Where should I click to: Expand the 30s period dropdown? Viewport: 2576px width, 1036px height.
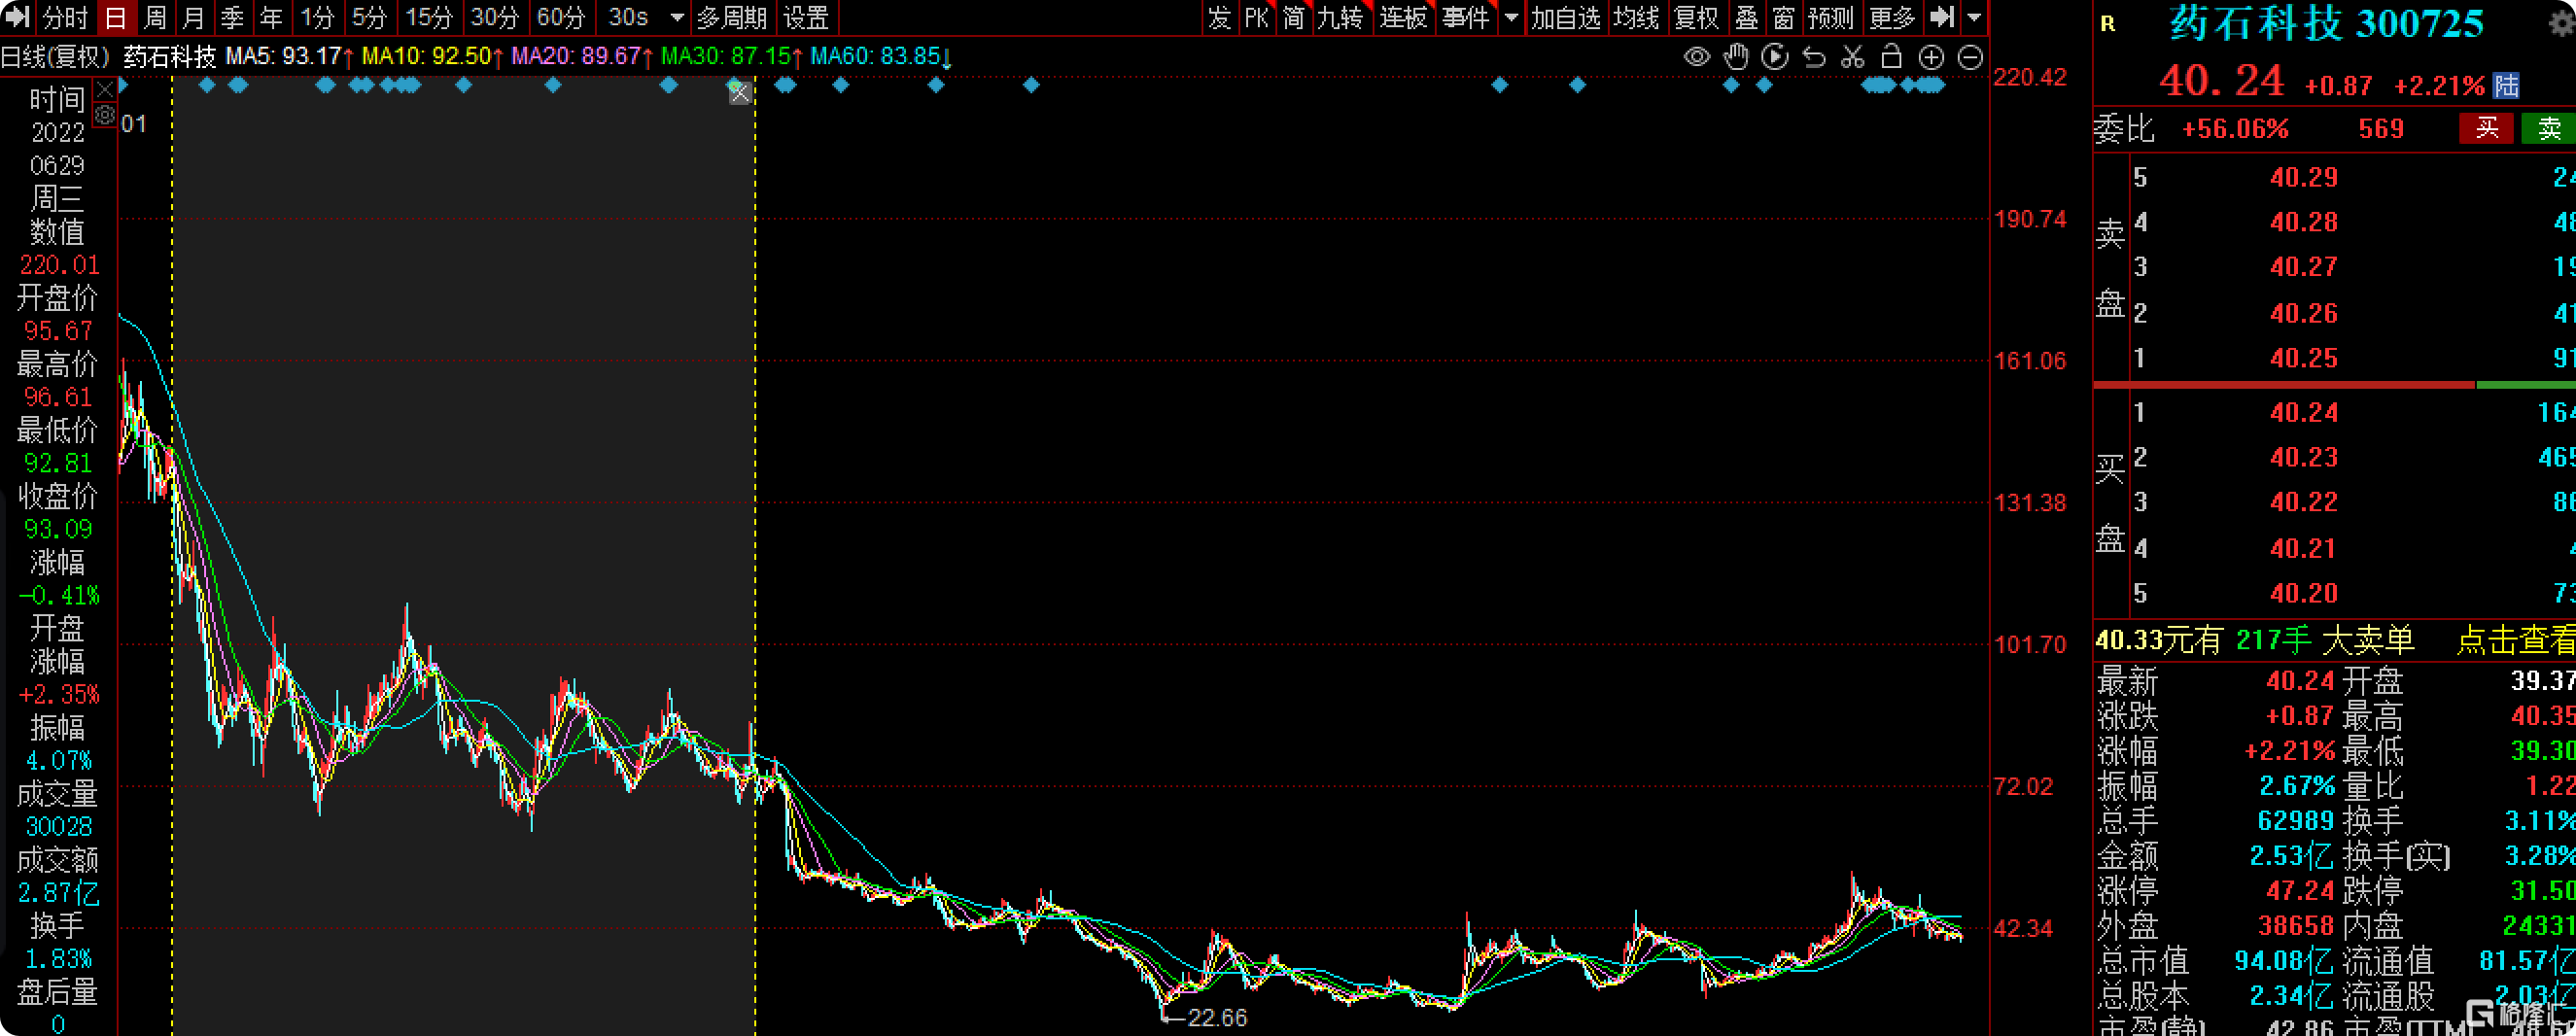[677, 18]
